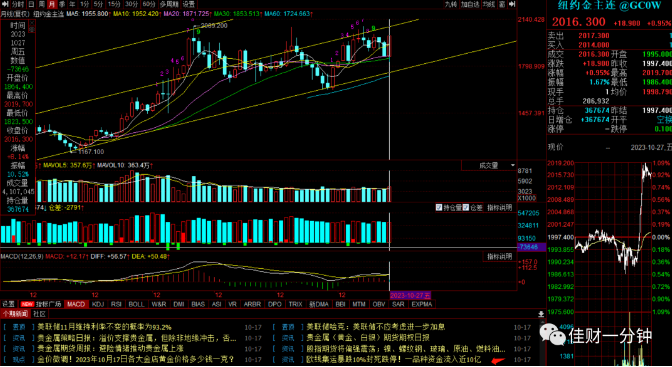
Task: Select the DPO indicator tab
Action: 274,304
